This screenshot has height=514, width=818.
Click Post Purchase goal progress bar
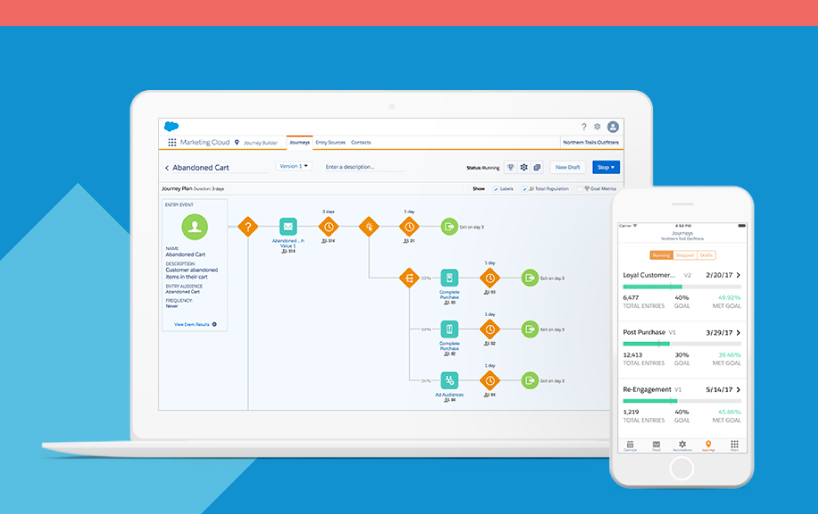point(682,343)
